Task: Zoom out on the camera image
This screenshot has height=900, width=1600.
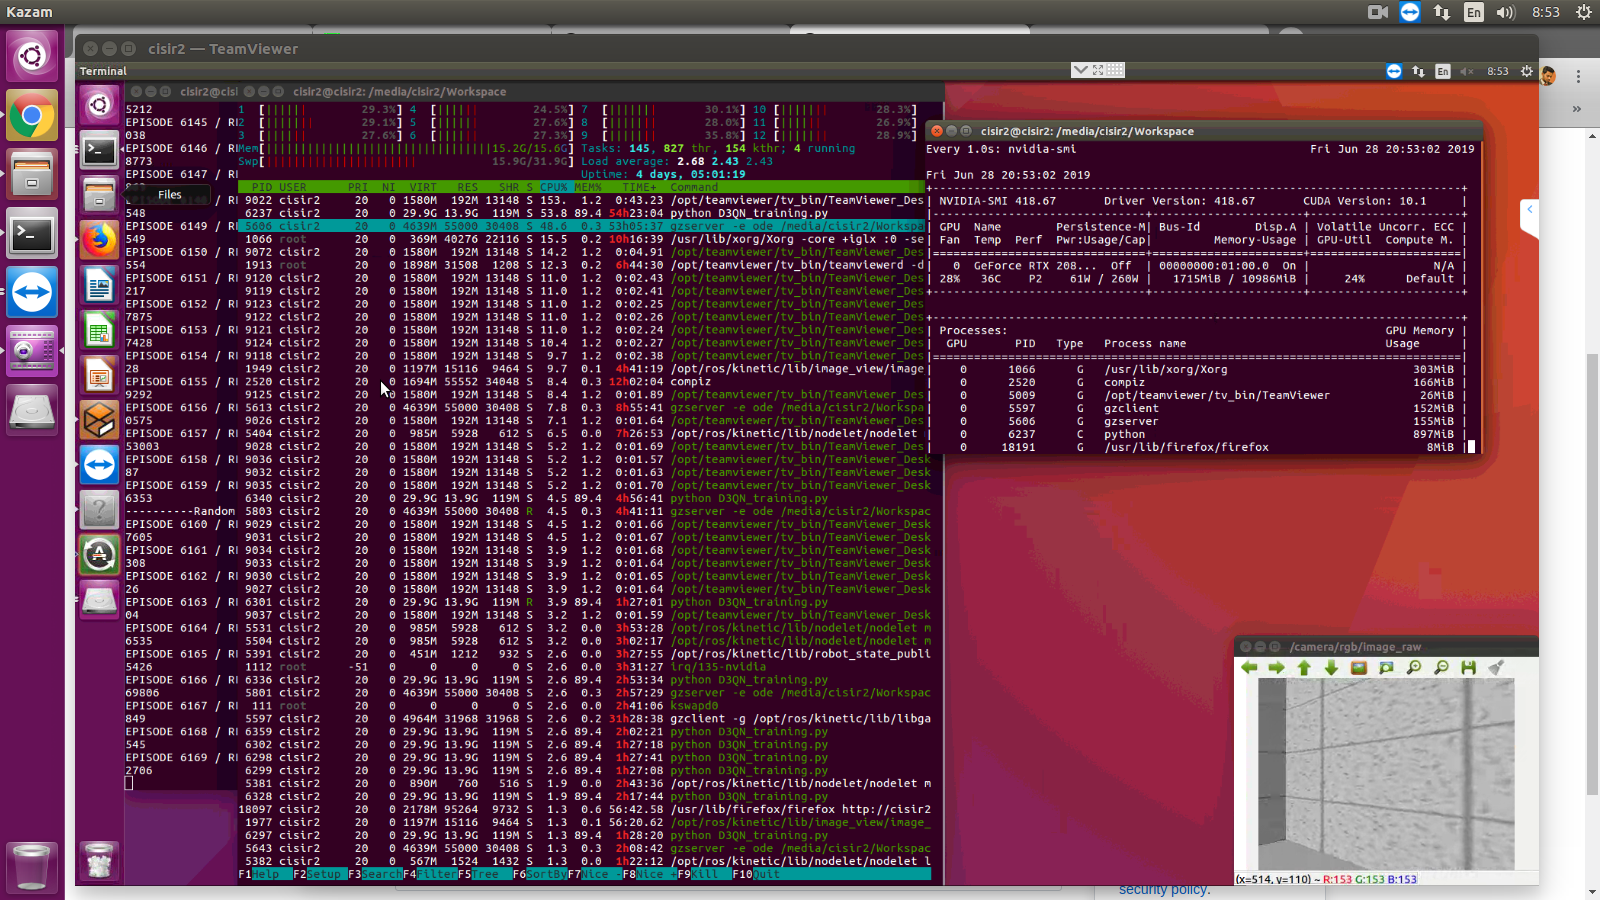Action: [x=1441, y=668]
